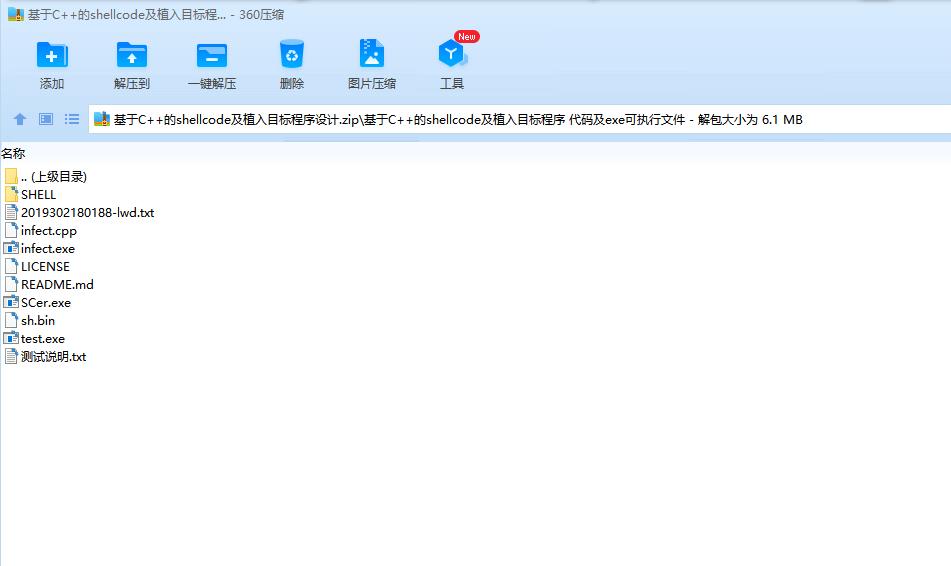Click into the archive path address field
Image resolution: width=951 pixels, height=566 pixels.
click(x=520, y=120)
